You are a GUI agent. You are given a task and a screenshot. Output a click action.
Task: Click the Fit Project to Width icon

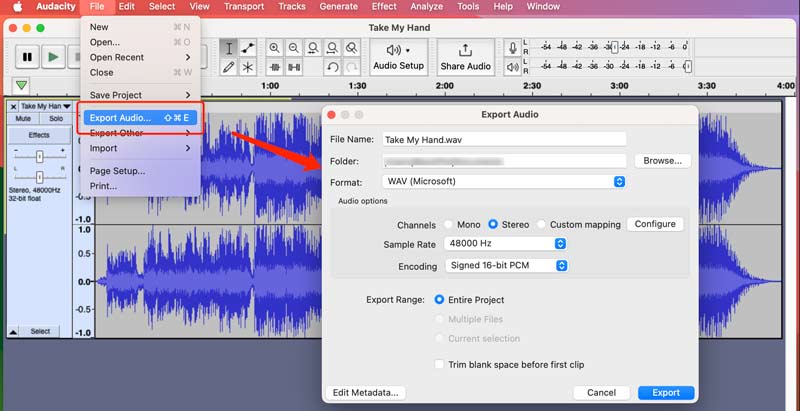(x=332, y=48)
